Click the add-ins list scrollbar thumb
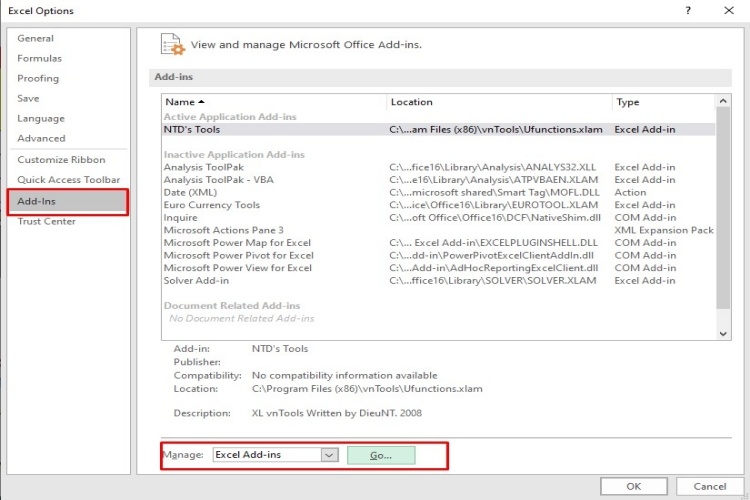The image size is (750, 500). click(723, 208)
